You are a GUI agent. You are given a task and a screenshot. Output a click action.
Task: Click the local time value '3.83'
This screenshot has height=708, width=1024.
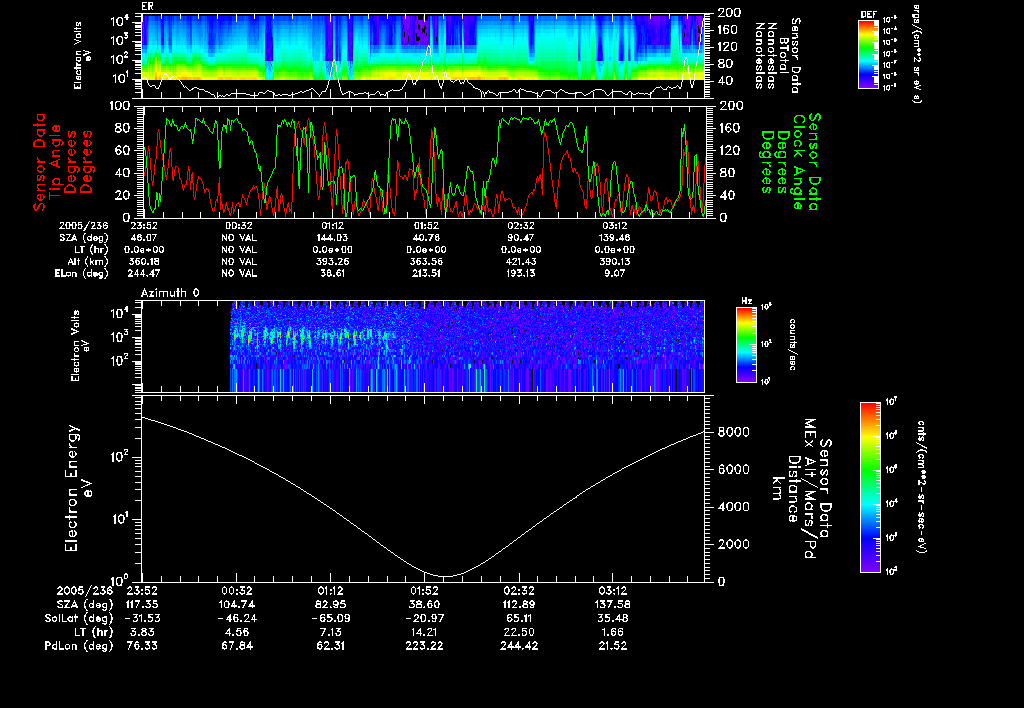click(x=142, y=632)
